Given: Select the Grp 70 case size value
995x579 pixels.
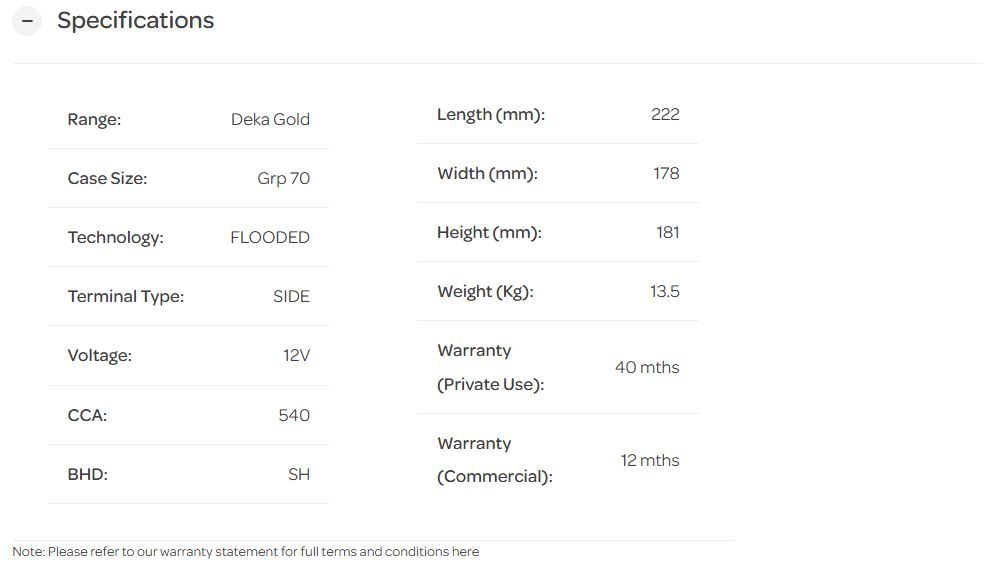Looking at the screenshot, I should tap(283, 178).
